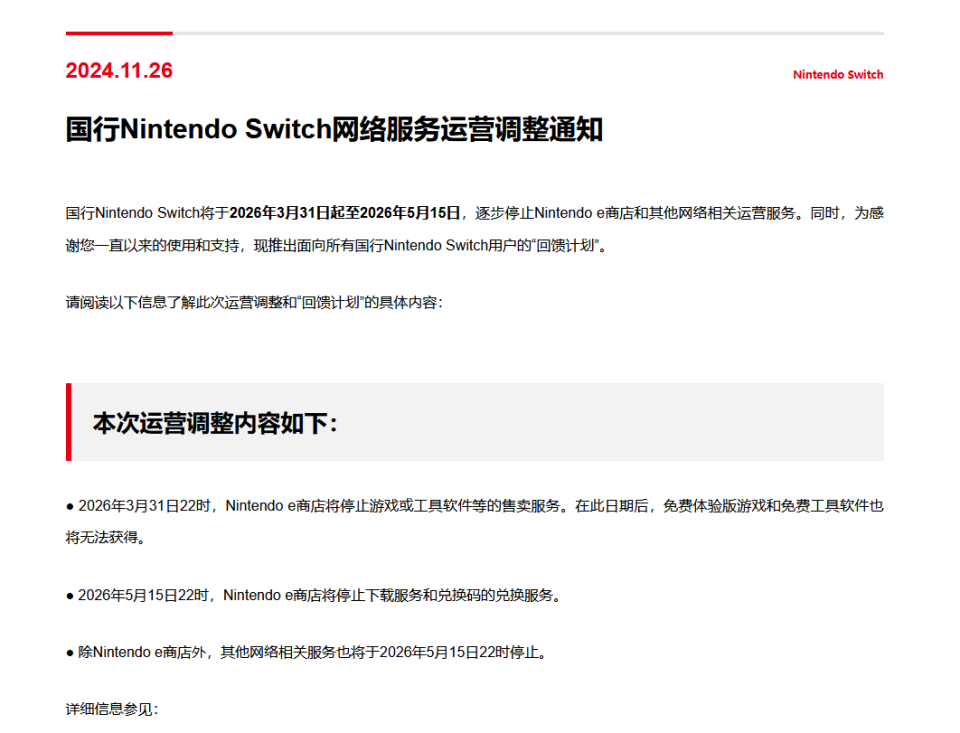Click the bold date range 2026年3月31日起至2026年5月15日
The width and height of the screenshot is (960, 733).
(345, 212)
